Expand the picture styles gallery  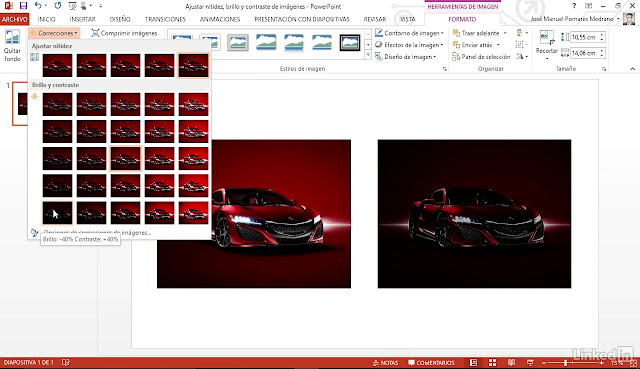(x=368, y=54)
